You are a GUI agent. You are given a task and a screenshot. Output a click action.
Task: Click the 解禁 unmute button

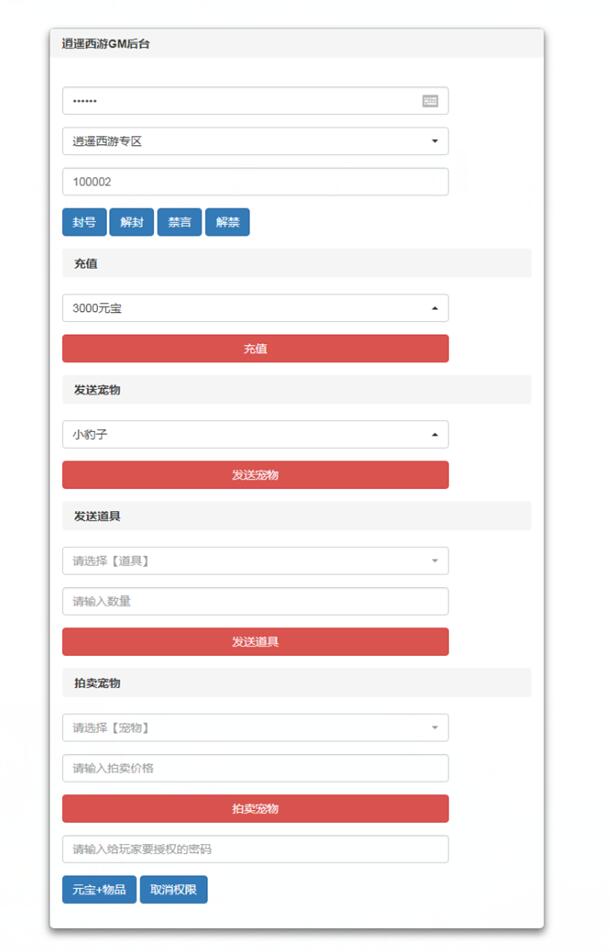(227, 222)
